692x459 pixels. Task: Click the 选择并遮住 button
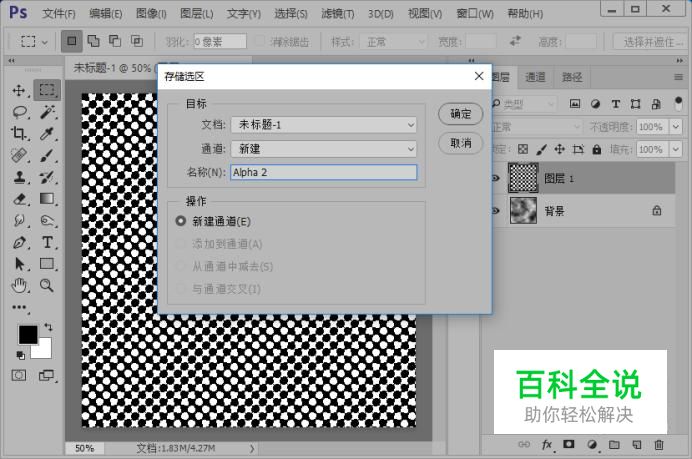[x=651, y=42]
